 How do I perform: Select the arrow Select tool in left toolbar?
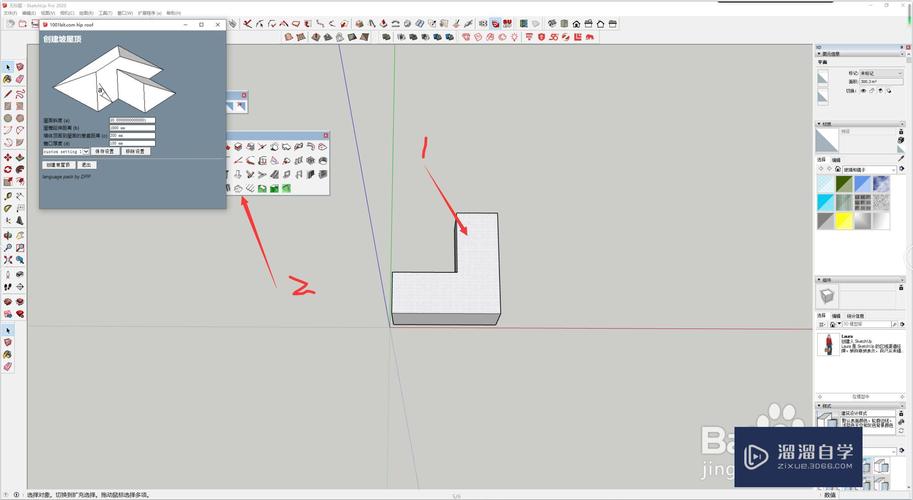(x=8, y=67)
